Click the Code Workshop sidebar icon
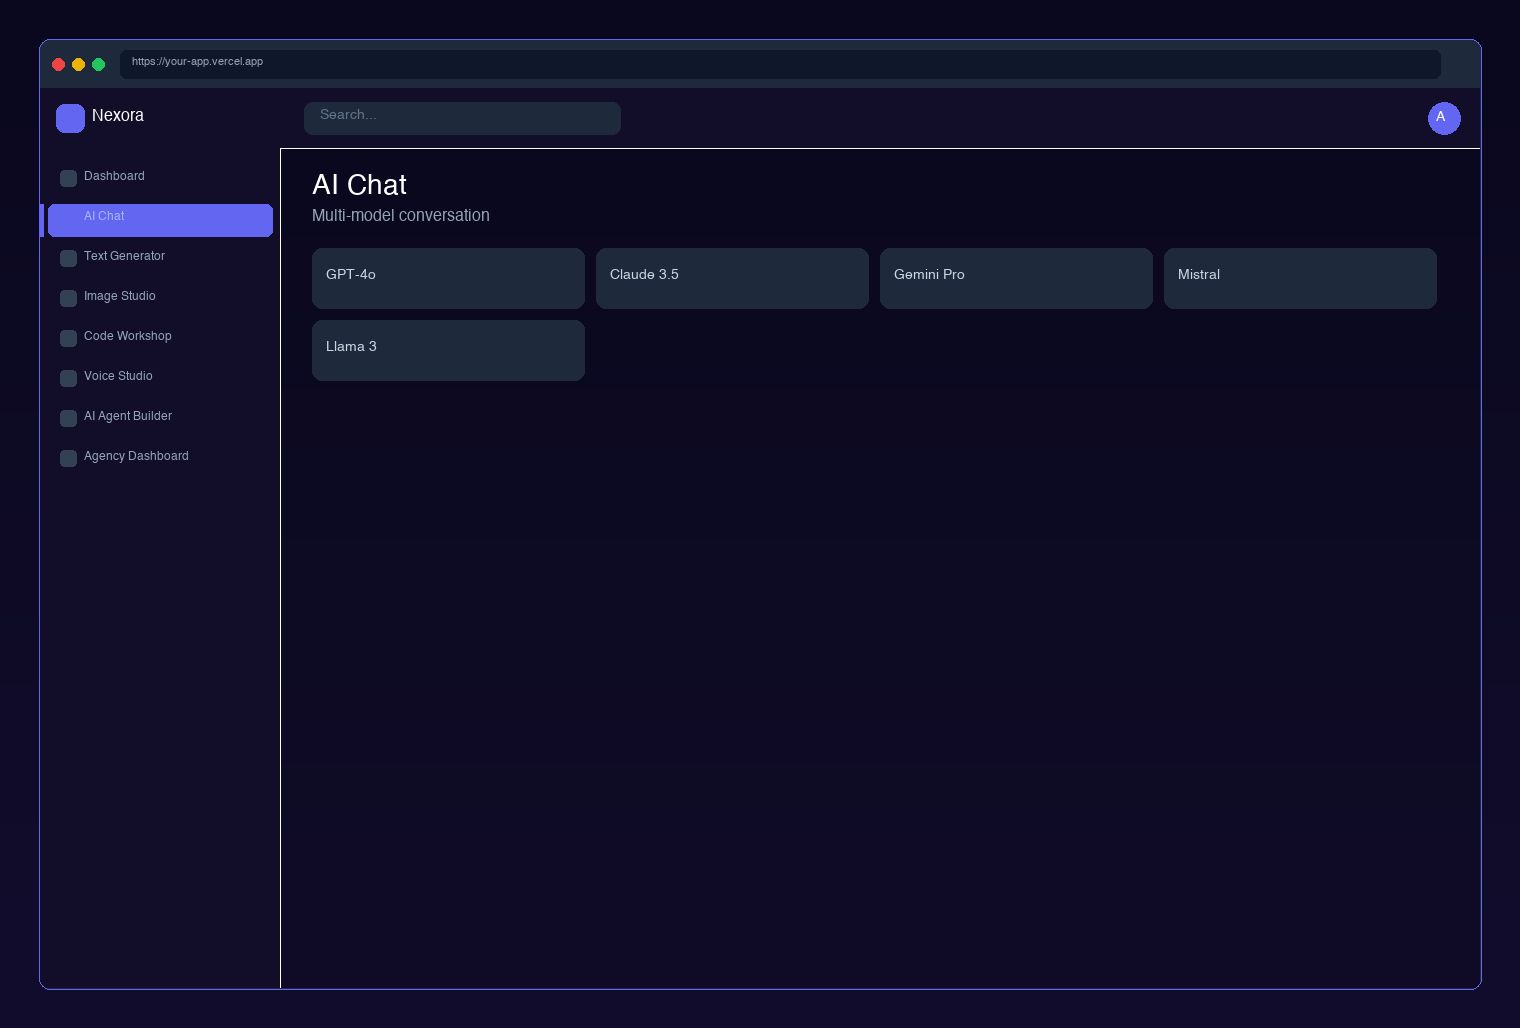This screenshot has width=1520, height=1028. point(68,338)
